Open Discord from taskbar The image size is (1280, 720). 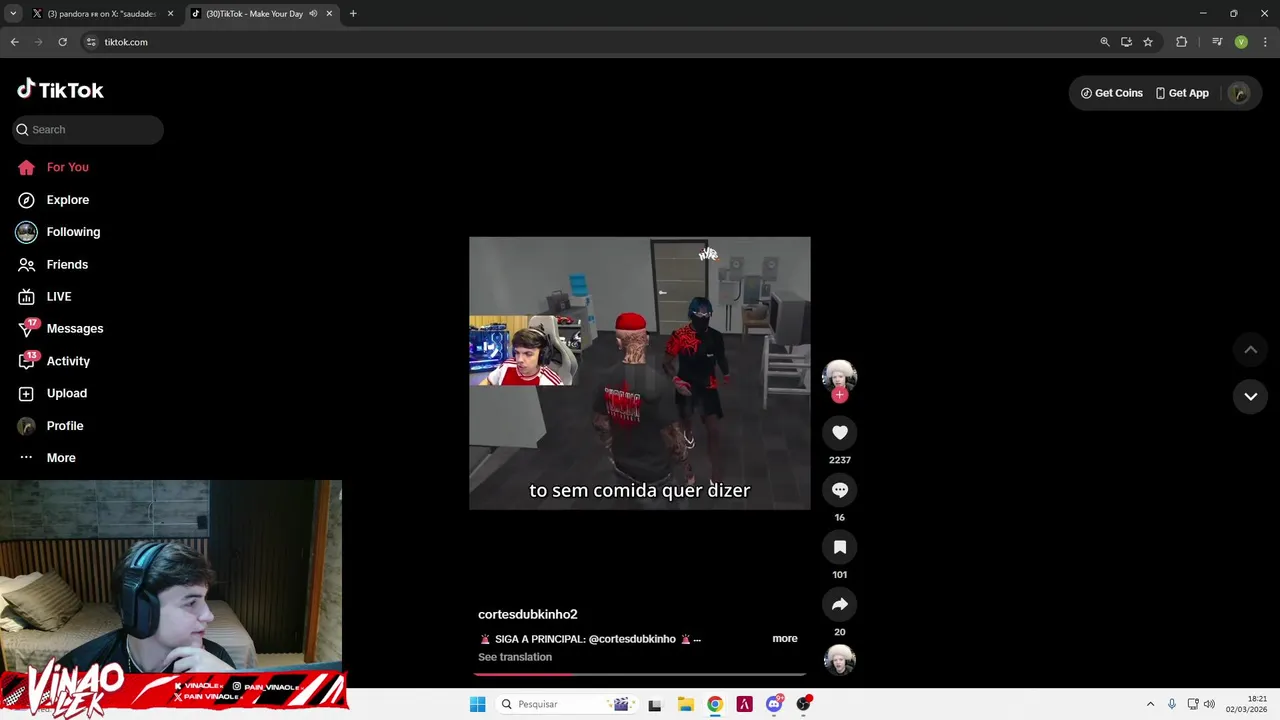point(774,704)
